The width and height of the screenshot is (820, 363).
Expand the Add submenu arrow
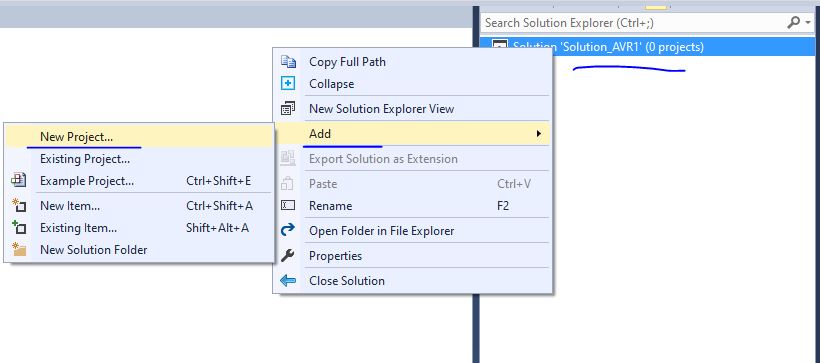(539, 134)
